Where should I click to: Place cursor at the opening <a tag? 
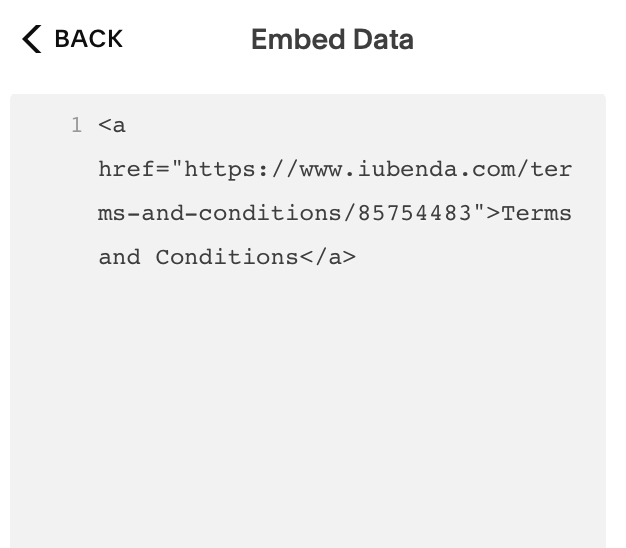(112, 126)
